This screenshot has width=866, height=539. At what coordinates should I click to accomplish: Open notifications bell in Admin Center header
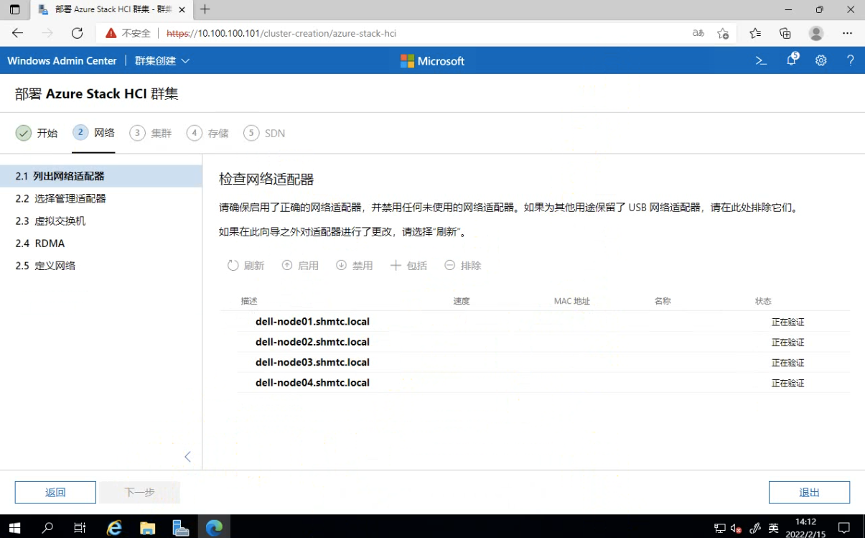coord(792,60)
